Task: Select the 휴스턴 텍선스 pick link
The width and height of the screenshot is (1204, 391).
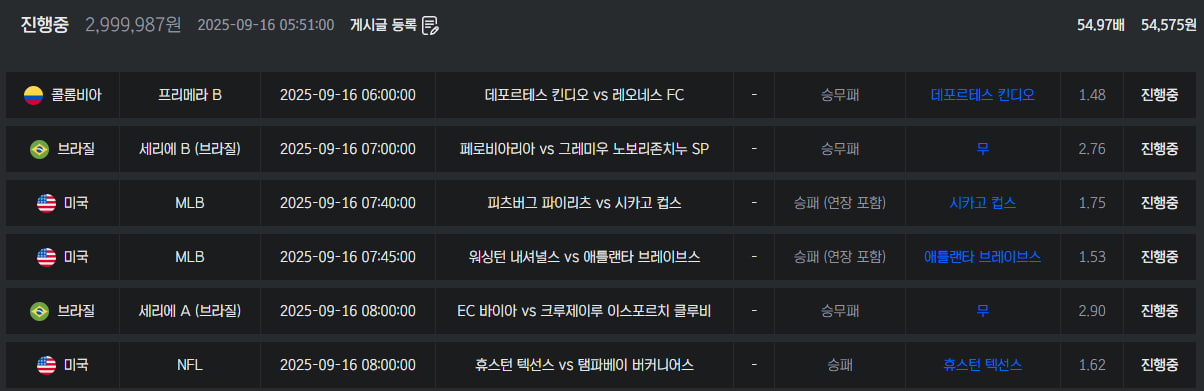Action: (982, 365)
